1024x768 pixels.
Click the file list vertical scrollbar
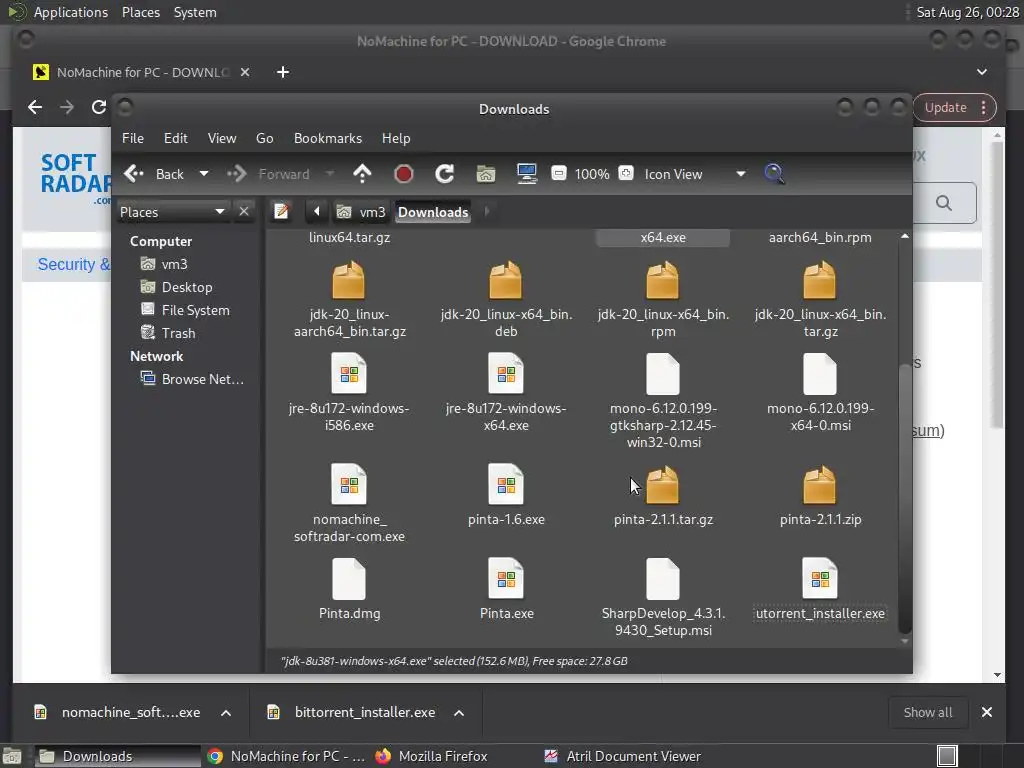tap(904, 498)
